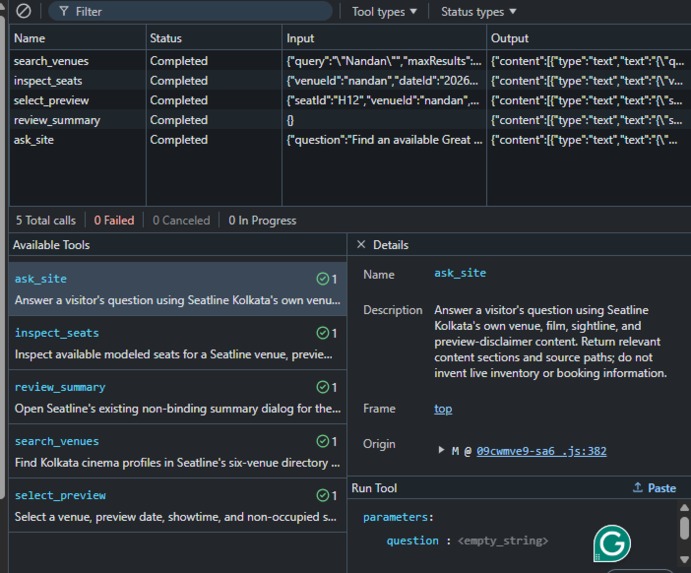Screen dimensions: 691x573
Task: Select review_summary in Available Tools
Action: point(178,398)
